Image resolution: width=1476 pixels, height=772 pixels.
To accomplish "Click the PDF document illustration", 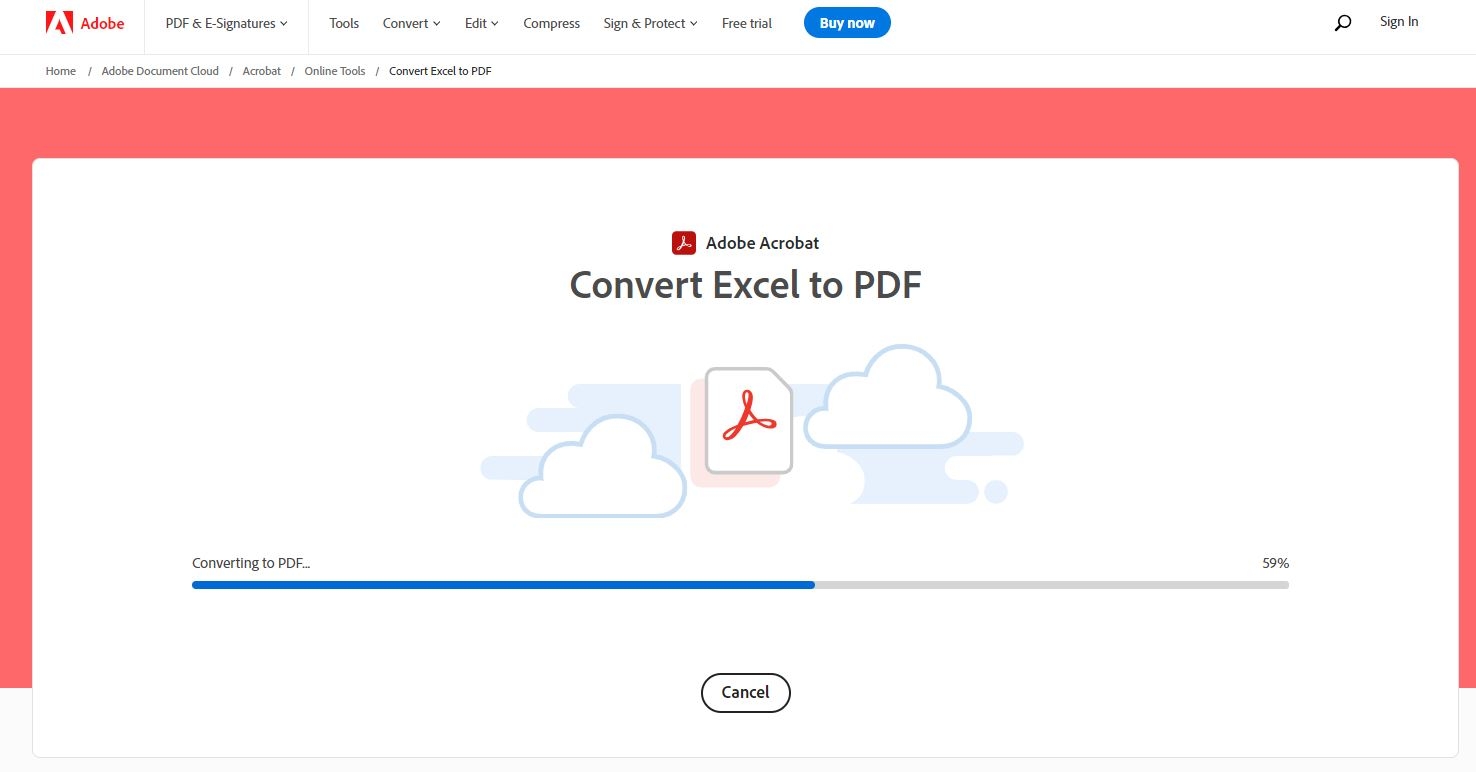I will (749, 420).
